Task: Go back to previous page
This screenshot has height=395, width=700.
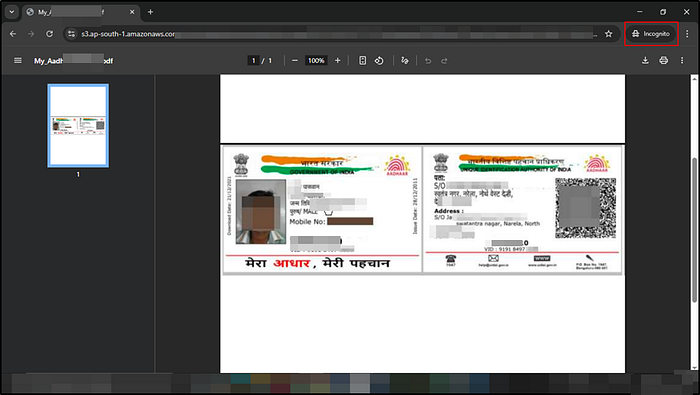Action: (x=13, y=34)
